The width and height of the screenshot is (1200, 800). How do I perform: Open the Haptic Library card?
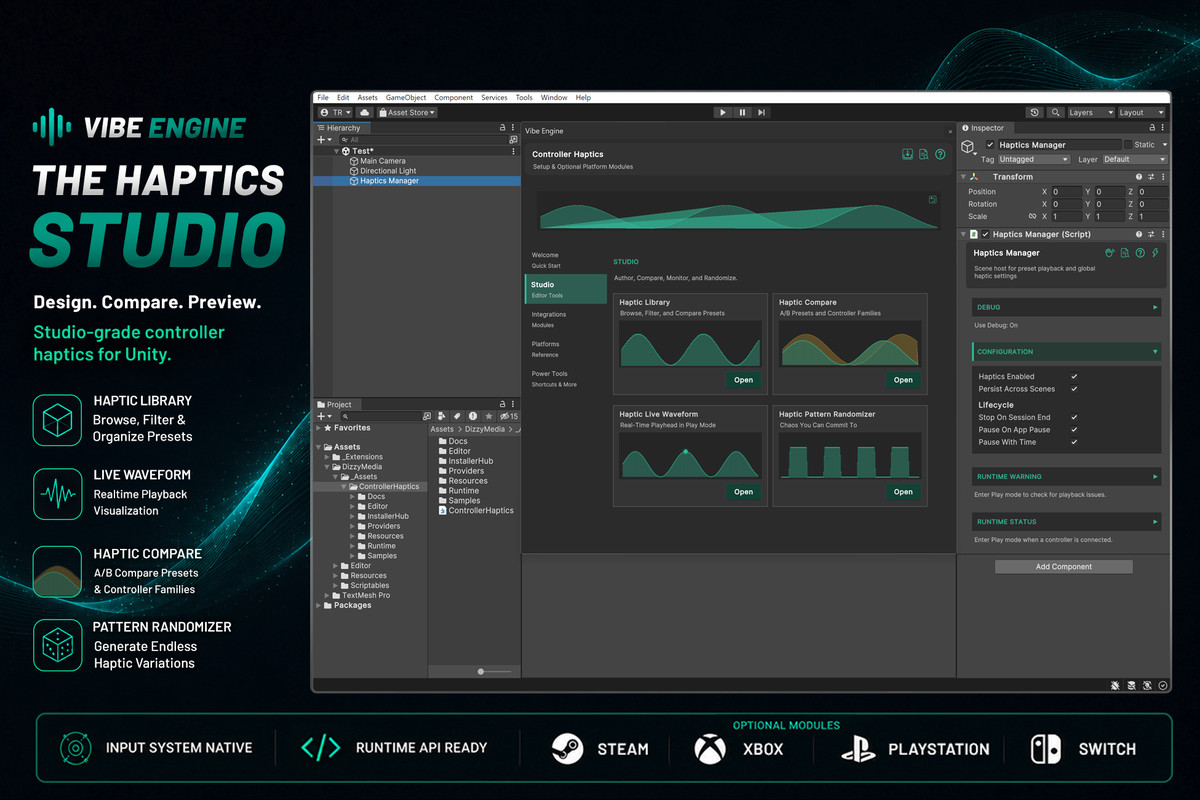click(x=743, y=380)
